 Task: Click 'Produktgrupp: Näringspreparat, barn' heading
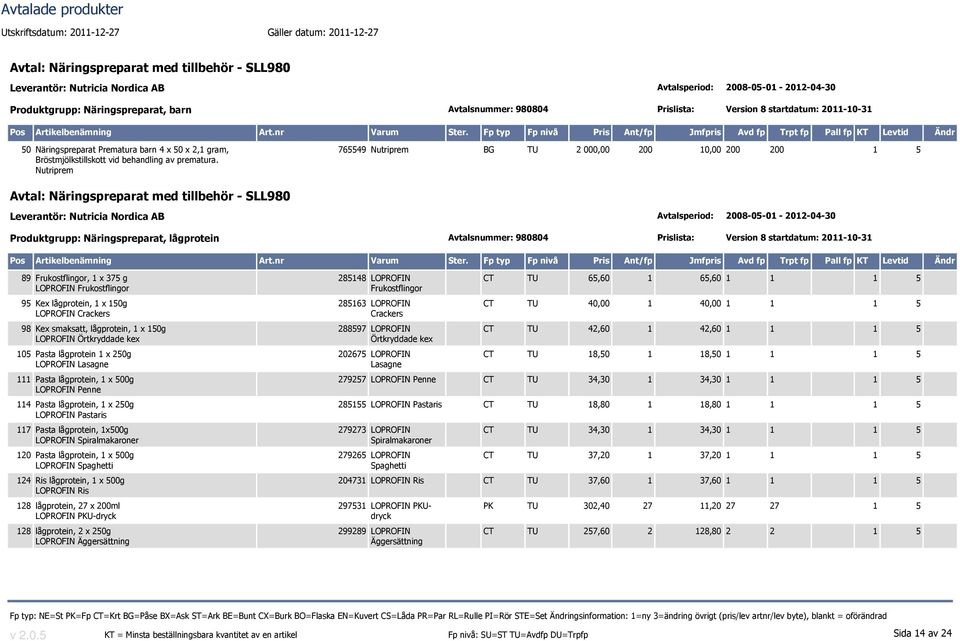pos(100,110)
